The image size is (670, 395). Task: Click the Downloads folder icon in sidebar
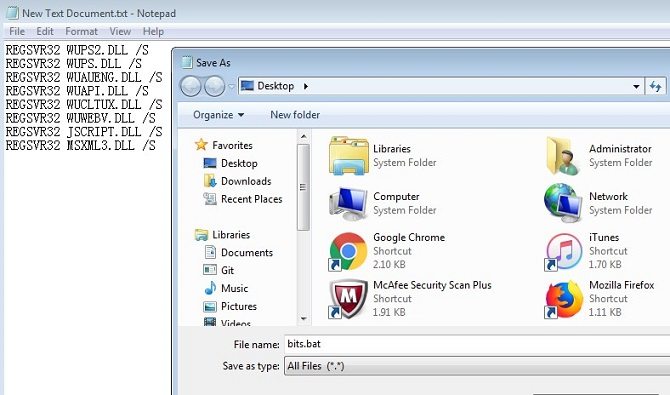pyautogui.click(x=210, y=181)
